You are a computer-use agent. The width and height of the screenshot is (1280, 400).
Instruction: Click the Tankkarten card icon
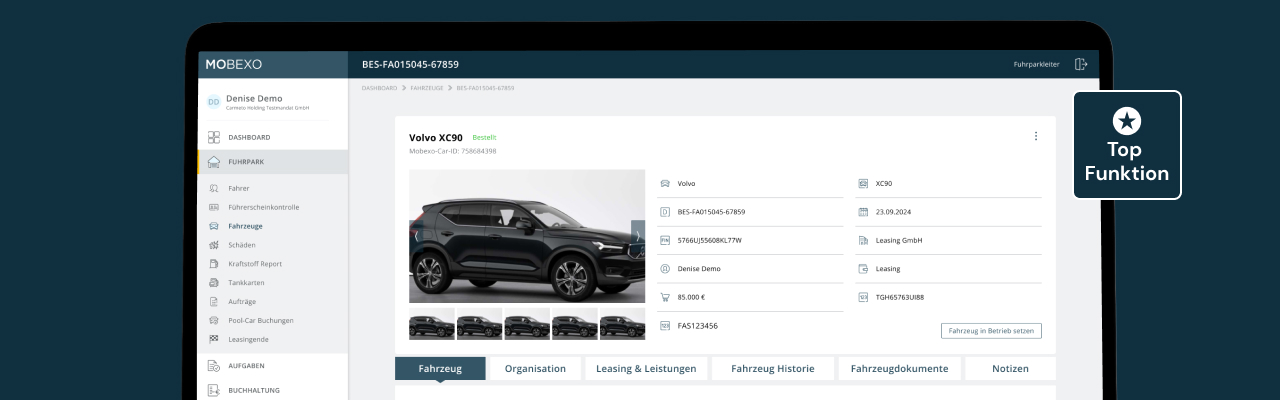click(x=214, y=283)
